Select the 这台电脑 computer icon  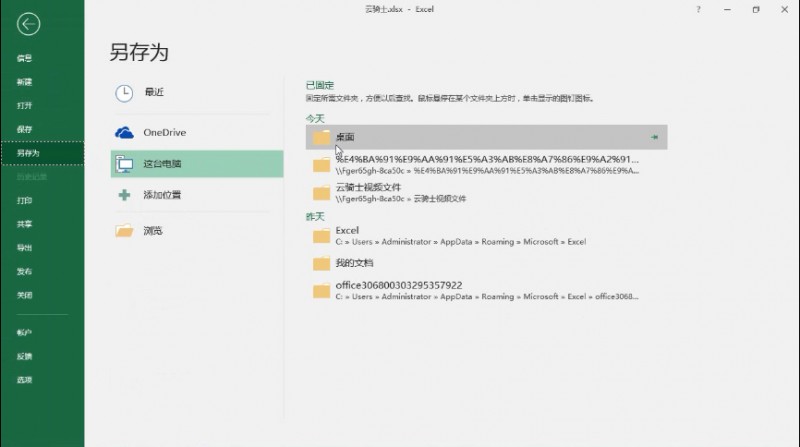pos(124,164)
